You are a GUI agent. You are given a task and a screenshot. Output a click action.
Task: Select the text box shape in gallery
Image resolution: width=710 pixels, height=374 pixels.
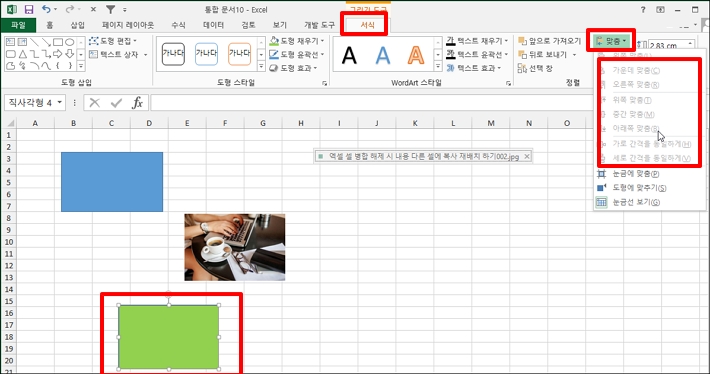pyautogui.click(x=10, y=42)
